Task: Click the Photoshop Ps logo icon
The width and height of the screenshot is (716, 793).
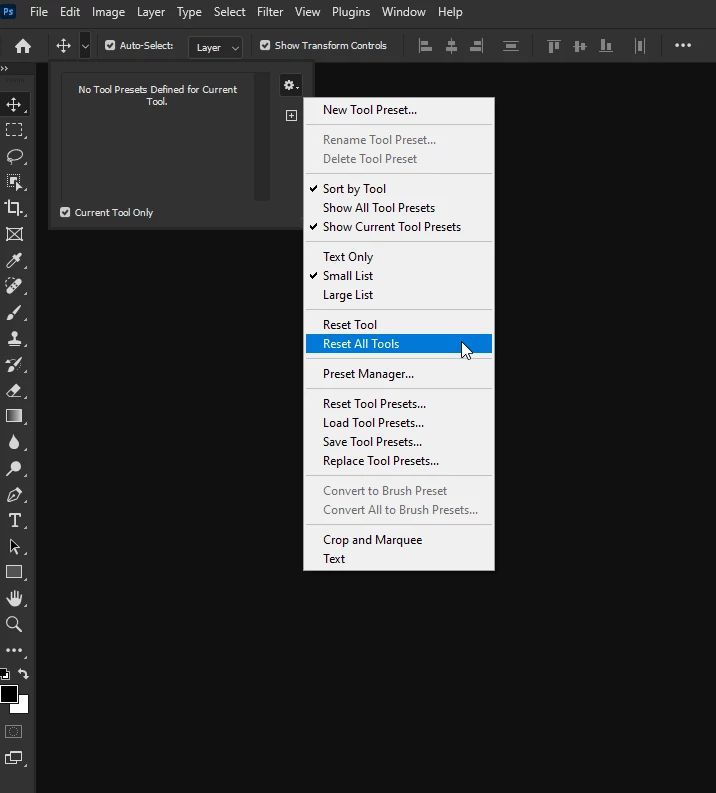Action: (x=8, y=12)
